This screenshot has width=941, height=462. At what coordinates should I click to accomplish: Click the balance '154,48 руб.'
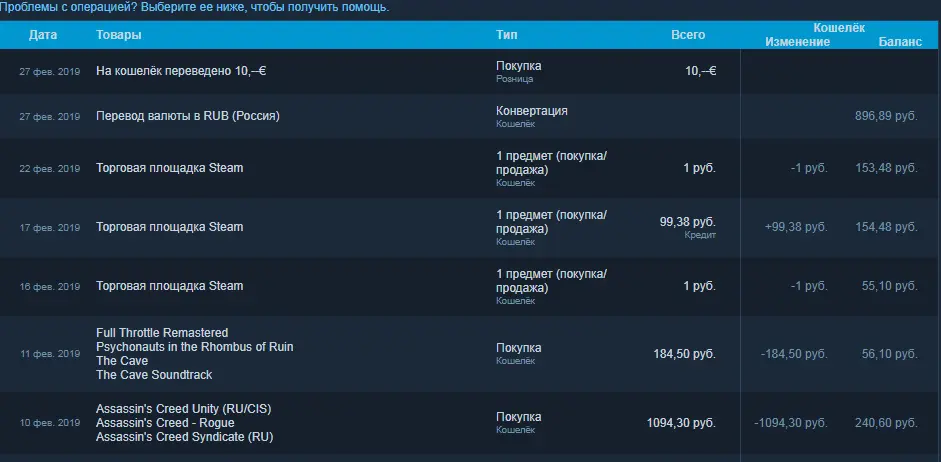tap(886, 227)
